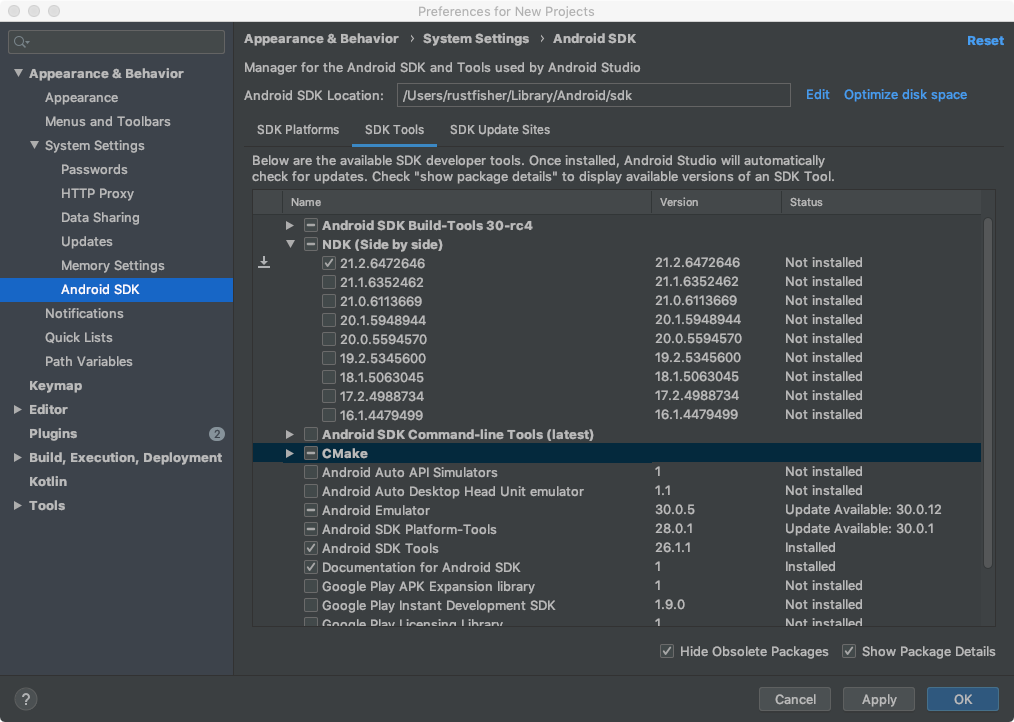This screenshot has height=722, width=1014.
Task: Click the Android SDK Location path field
Action: pyautogui.click(x=592, y=95)
